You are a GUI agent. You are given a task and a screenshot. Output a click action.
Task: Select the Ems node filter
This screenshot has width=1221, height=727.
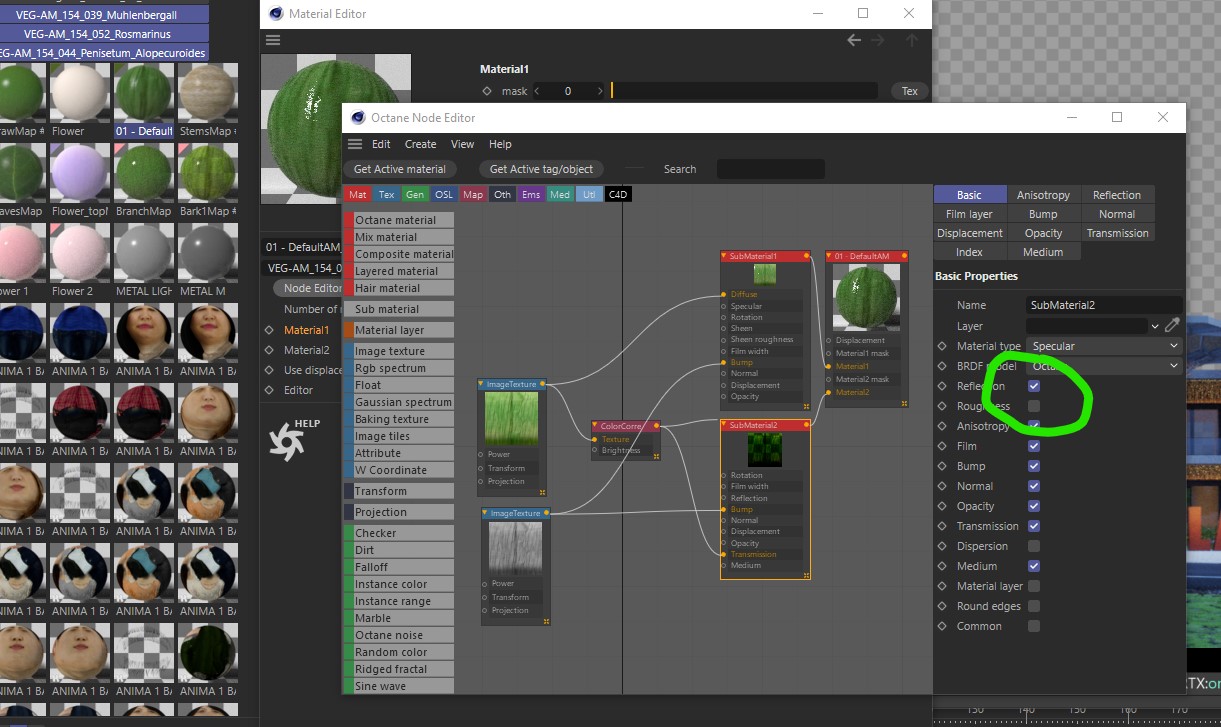point(531,195)
